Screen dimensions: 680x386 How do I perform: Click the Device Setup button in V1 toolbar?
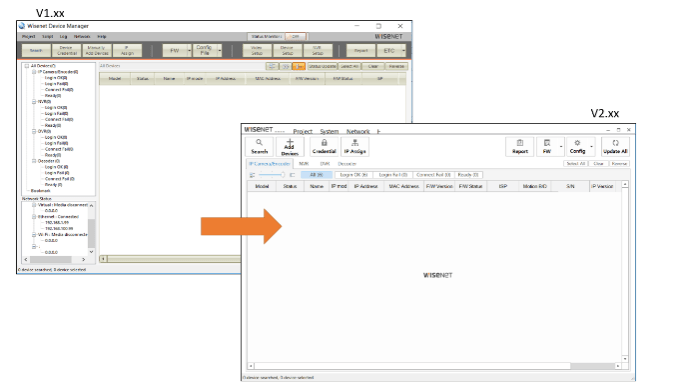click(287, 51)
